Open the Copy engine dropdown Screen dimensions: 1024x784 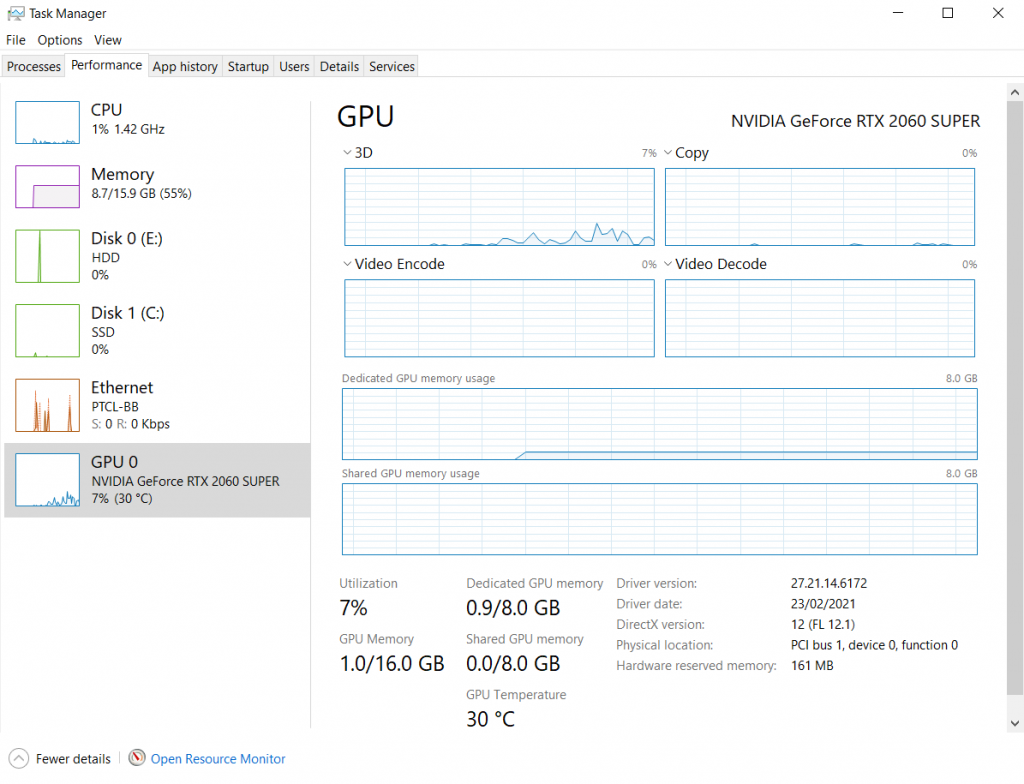(x=669, y=153)
